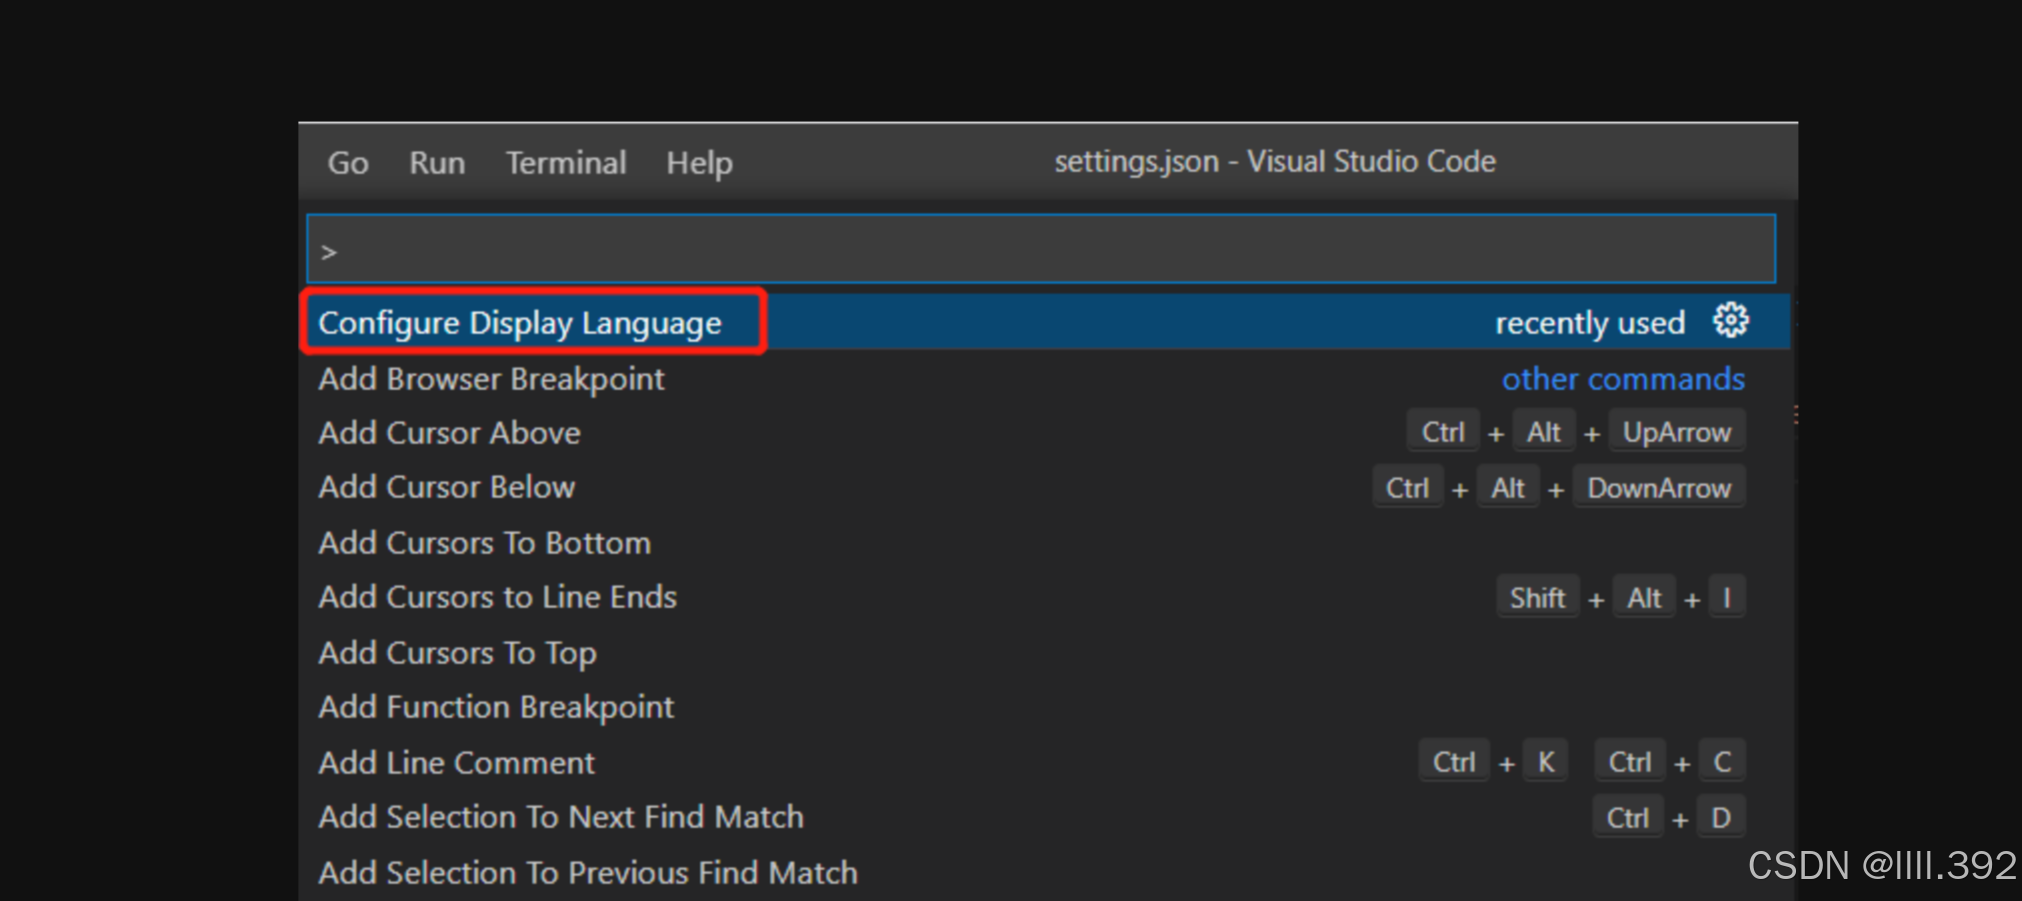Viewport: 2022px width, 901px height.
Task: Open the Help menu
Action: [699, 163]
